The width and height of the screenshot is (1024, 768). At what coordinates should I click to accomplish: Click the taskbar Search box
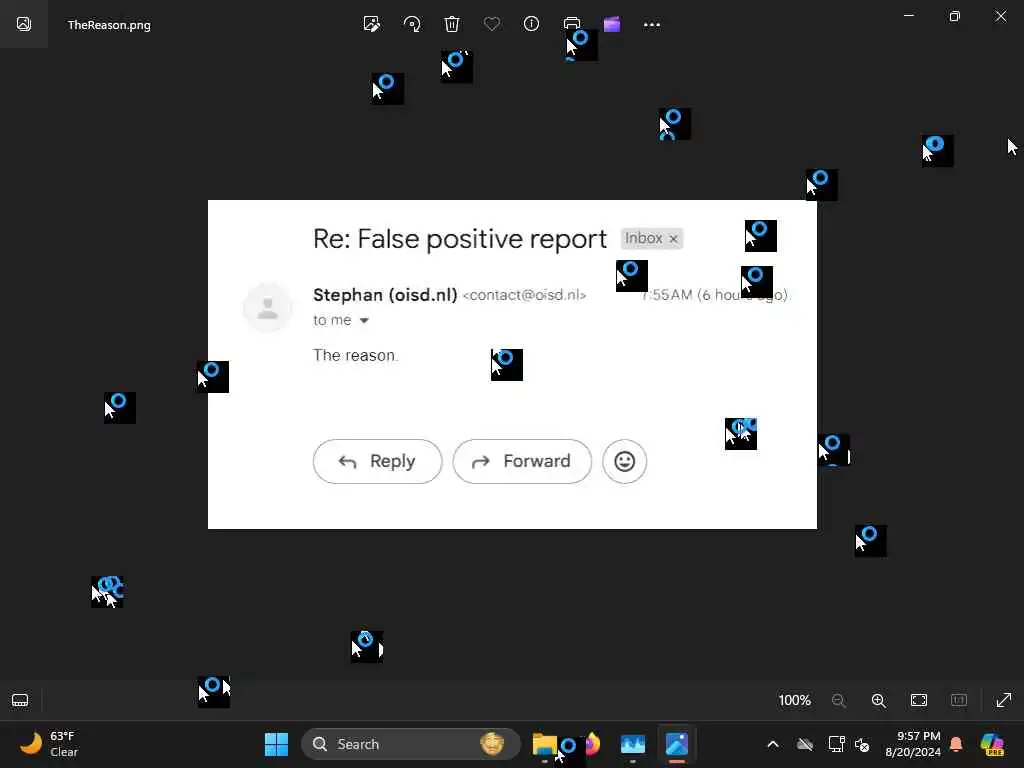click(411, 744)
